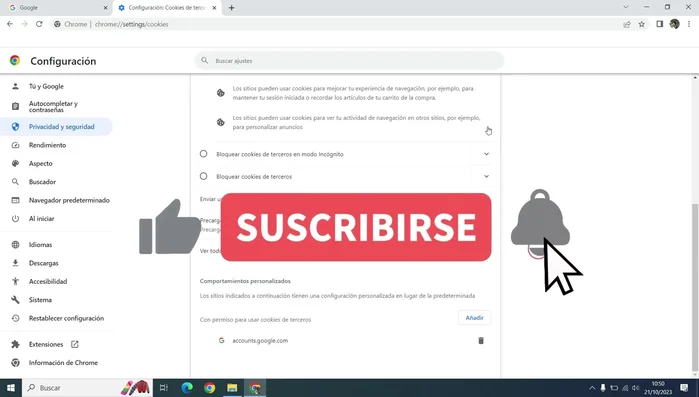Close the Configuración settings tab
Image resolution: width=699 pixels, height=397 pixels.
(214, 8)
